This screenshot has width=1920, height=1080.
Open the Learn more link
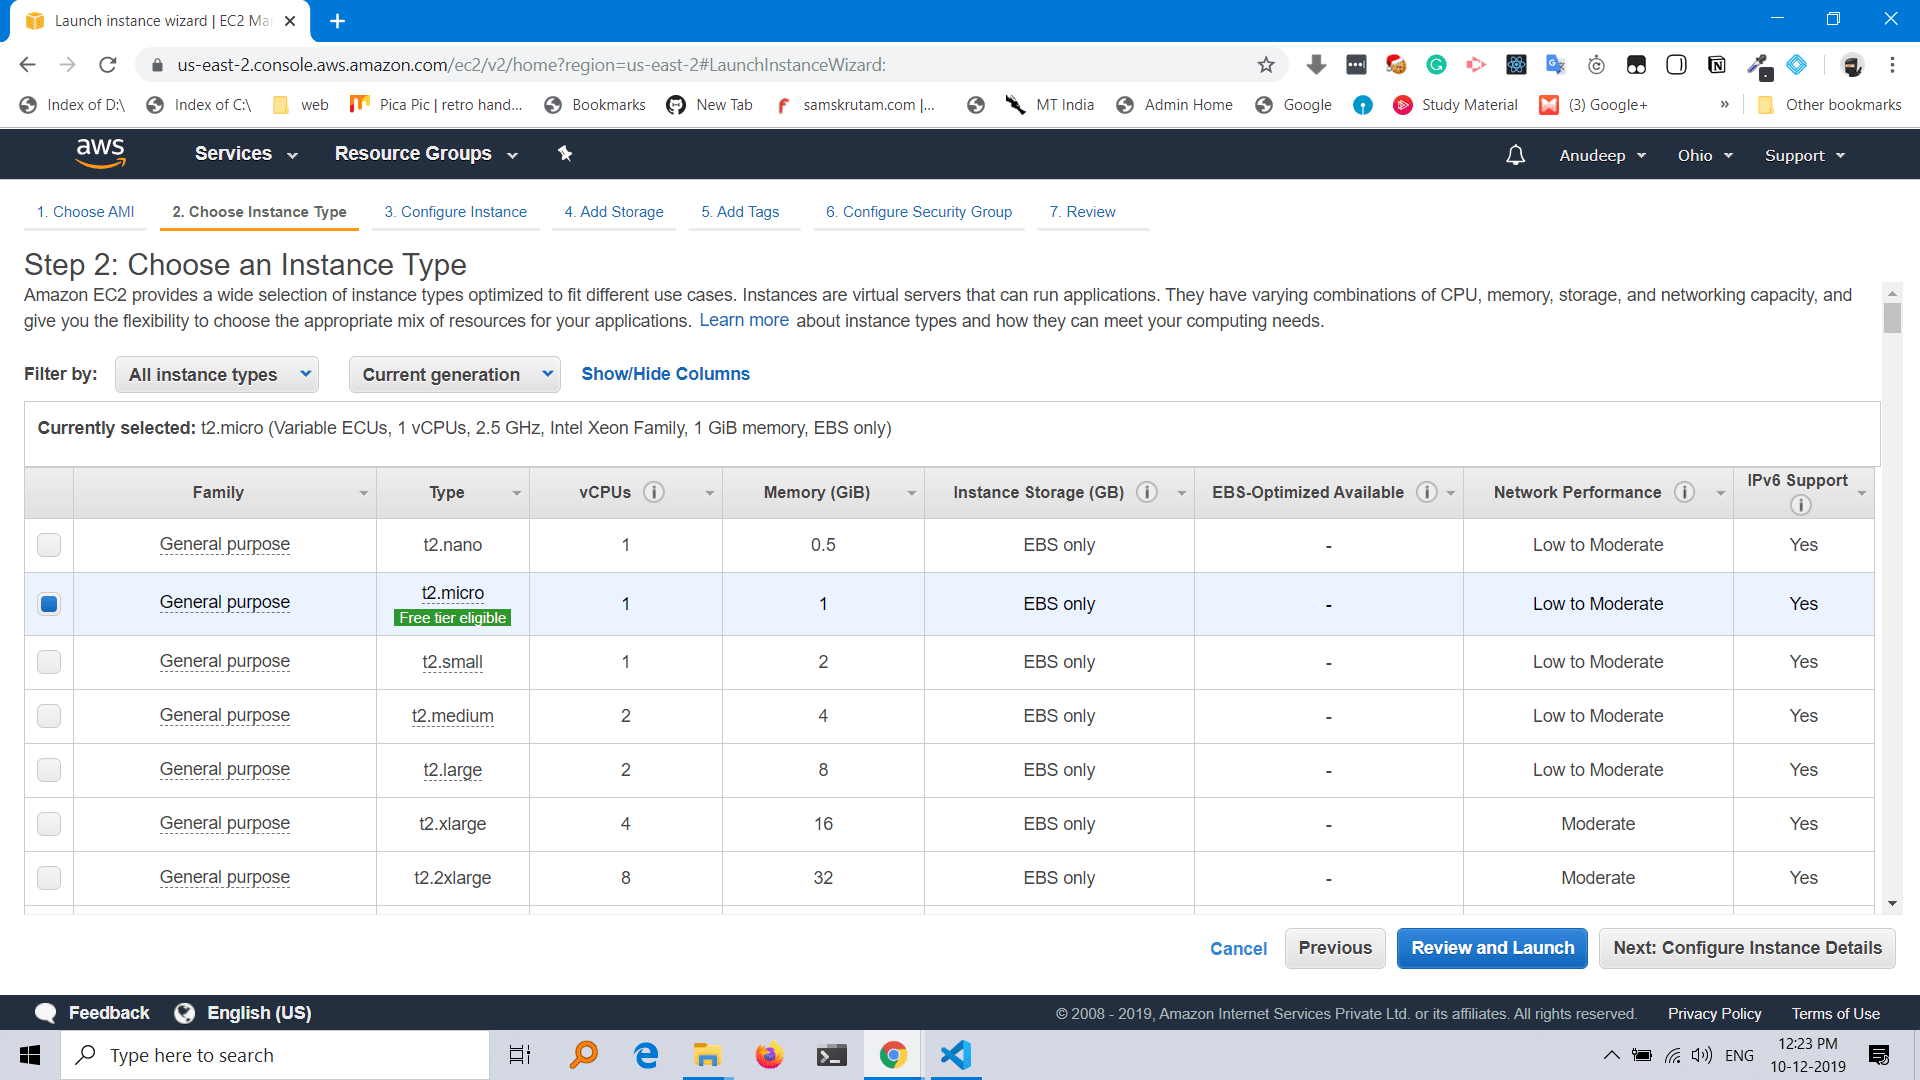(744, 320)
